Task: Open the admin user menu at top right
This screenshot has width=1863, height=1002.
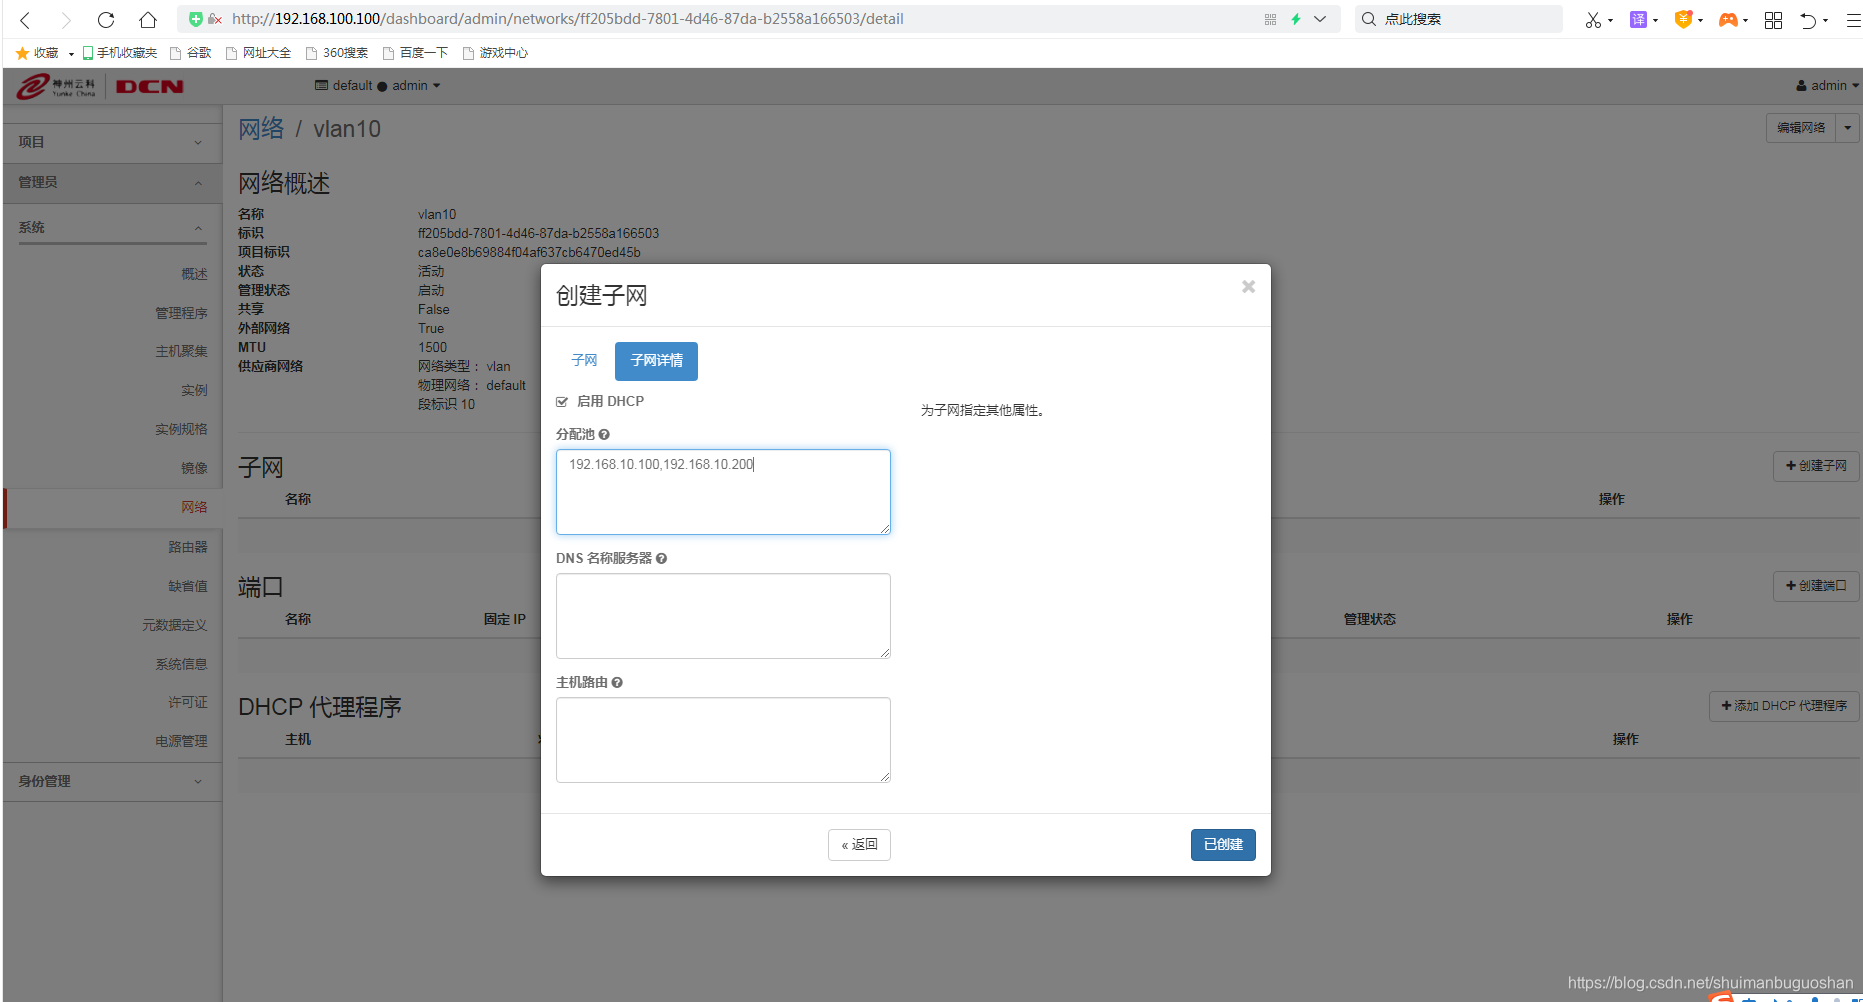Action: (1827, 86)
